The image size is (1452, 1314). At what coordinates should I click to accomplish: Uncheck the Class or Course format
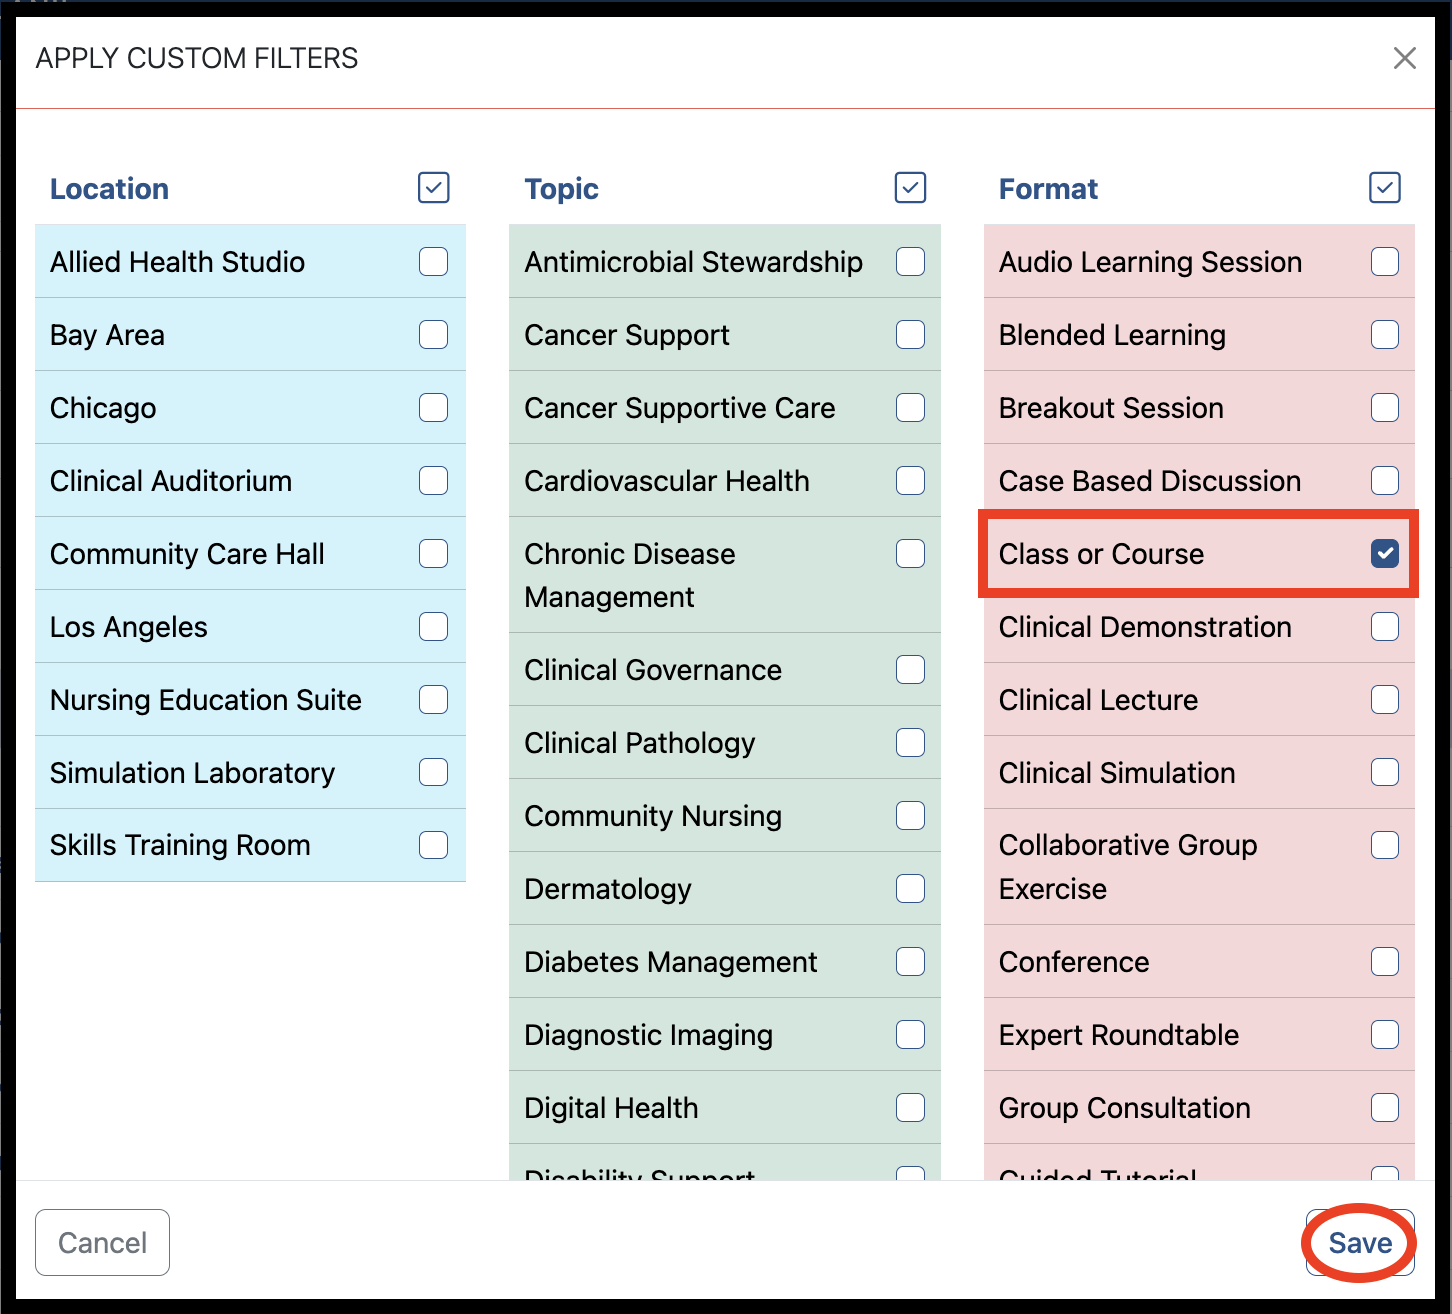(1385, 554)
